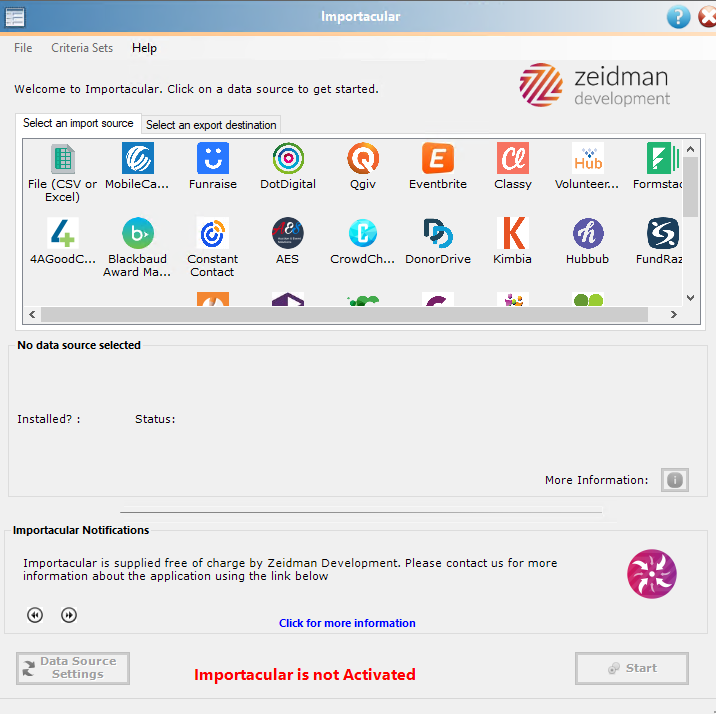
Task: Click the Data Source Settings button
Action: point(73,668)
